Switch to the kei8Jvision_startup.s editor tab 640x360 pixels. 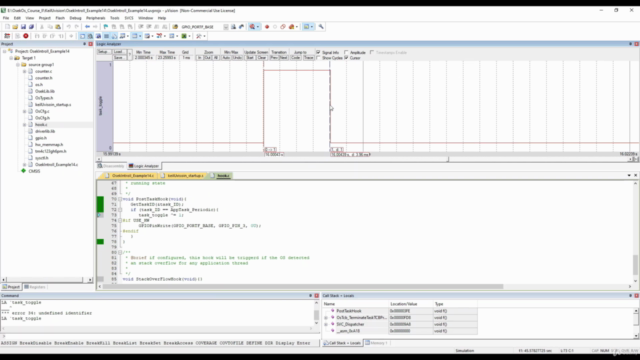[184, 176]
